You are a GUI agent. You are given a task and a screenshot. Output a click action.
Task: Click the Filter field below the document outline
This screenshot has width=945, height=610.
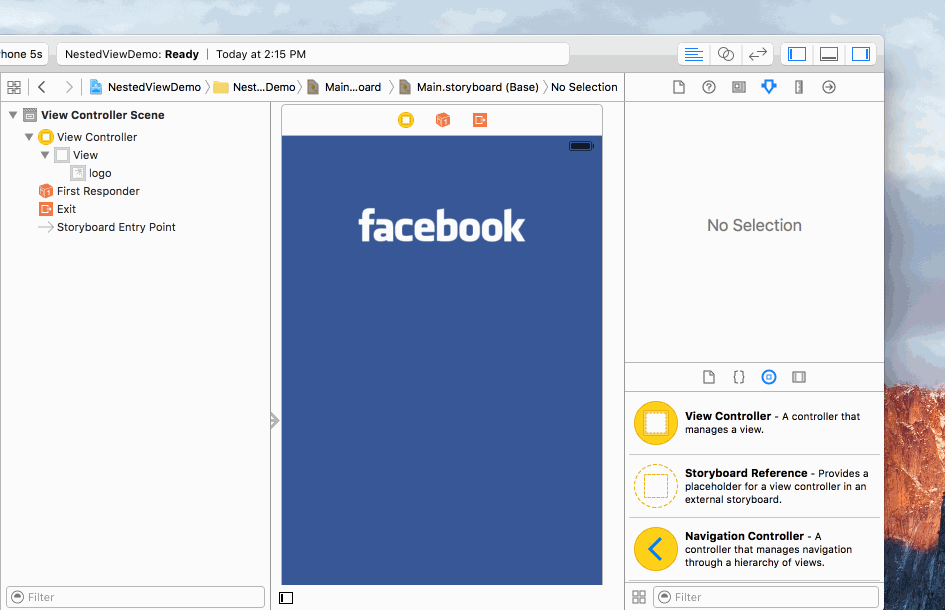[135, 597]
